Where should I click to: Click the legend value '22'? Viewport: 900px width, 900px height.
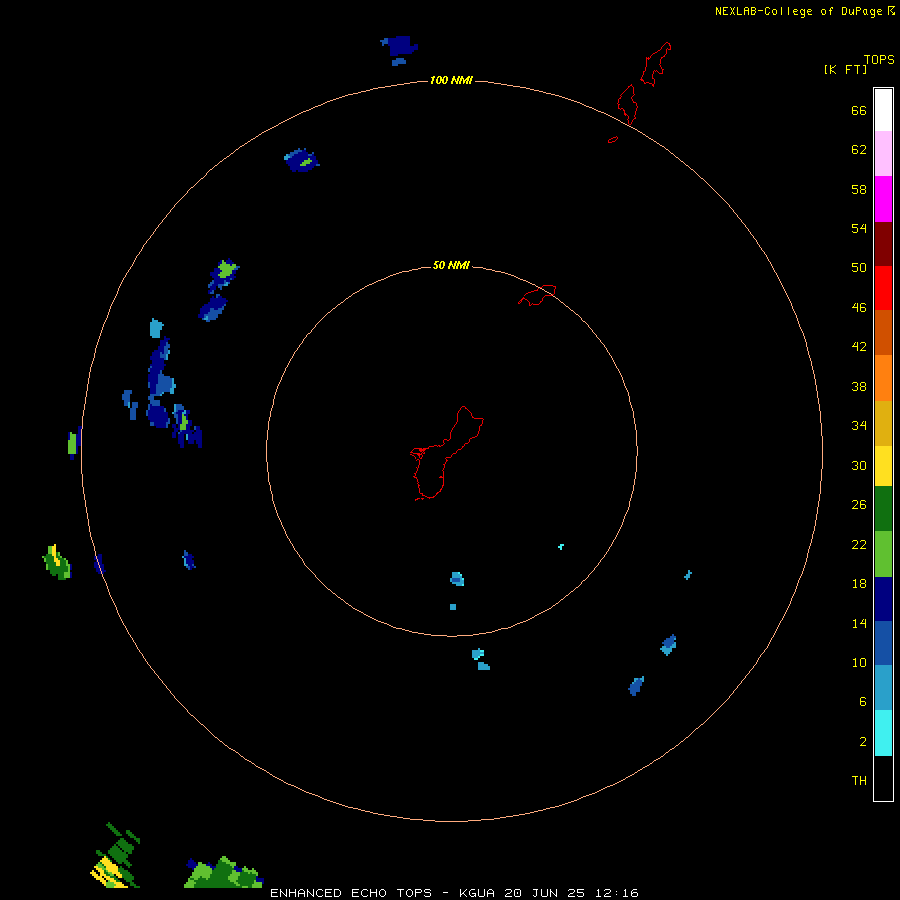click(x=859, y=544)
